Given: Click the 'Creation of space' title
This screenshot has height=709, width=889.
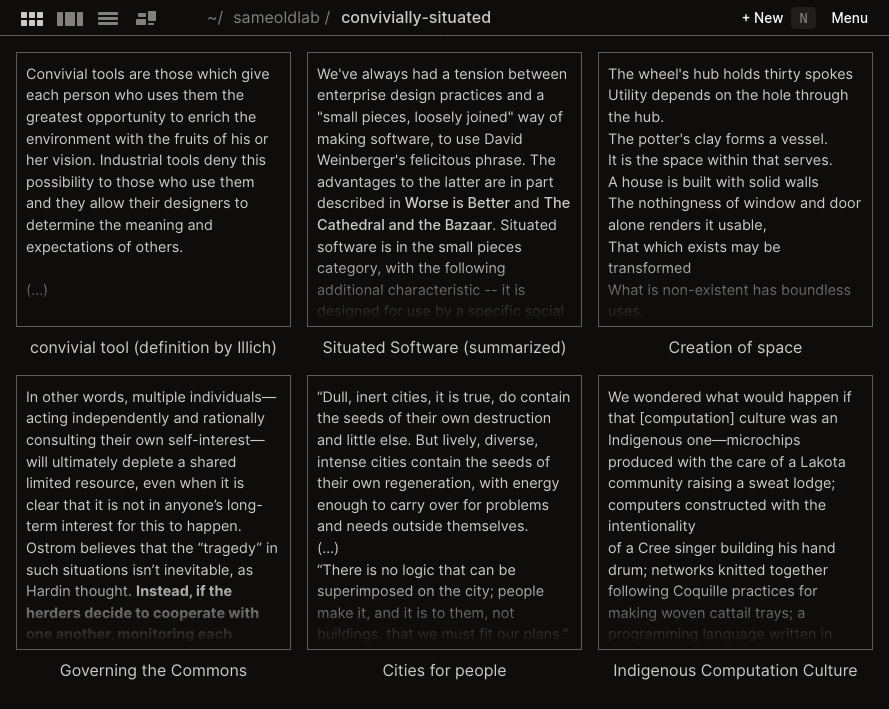Looking at the screenshot, I should click(735, 348).
